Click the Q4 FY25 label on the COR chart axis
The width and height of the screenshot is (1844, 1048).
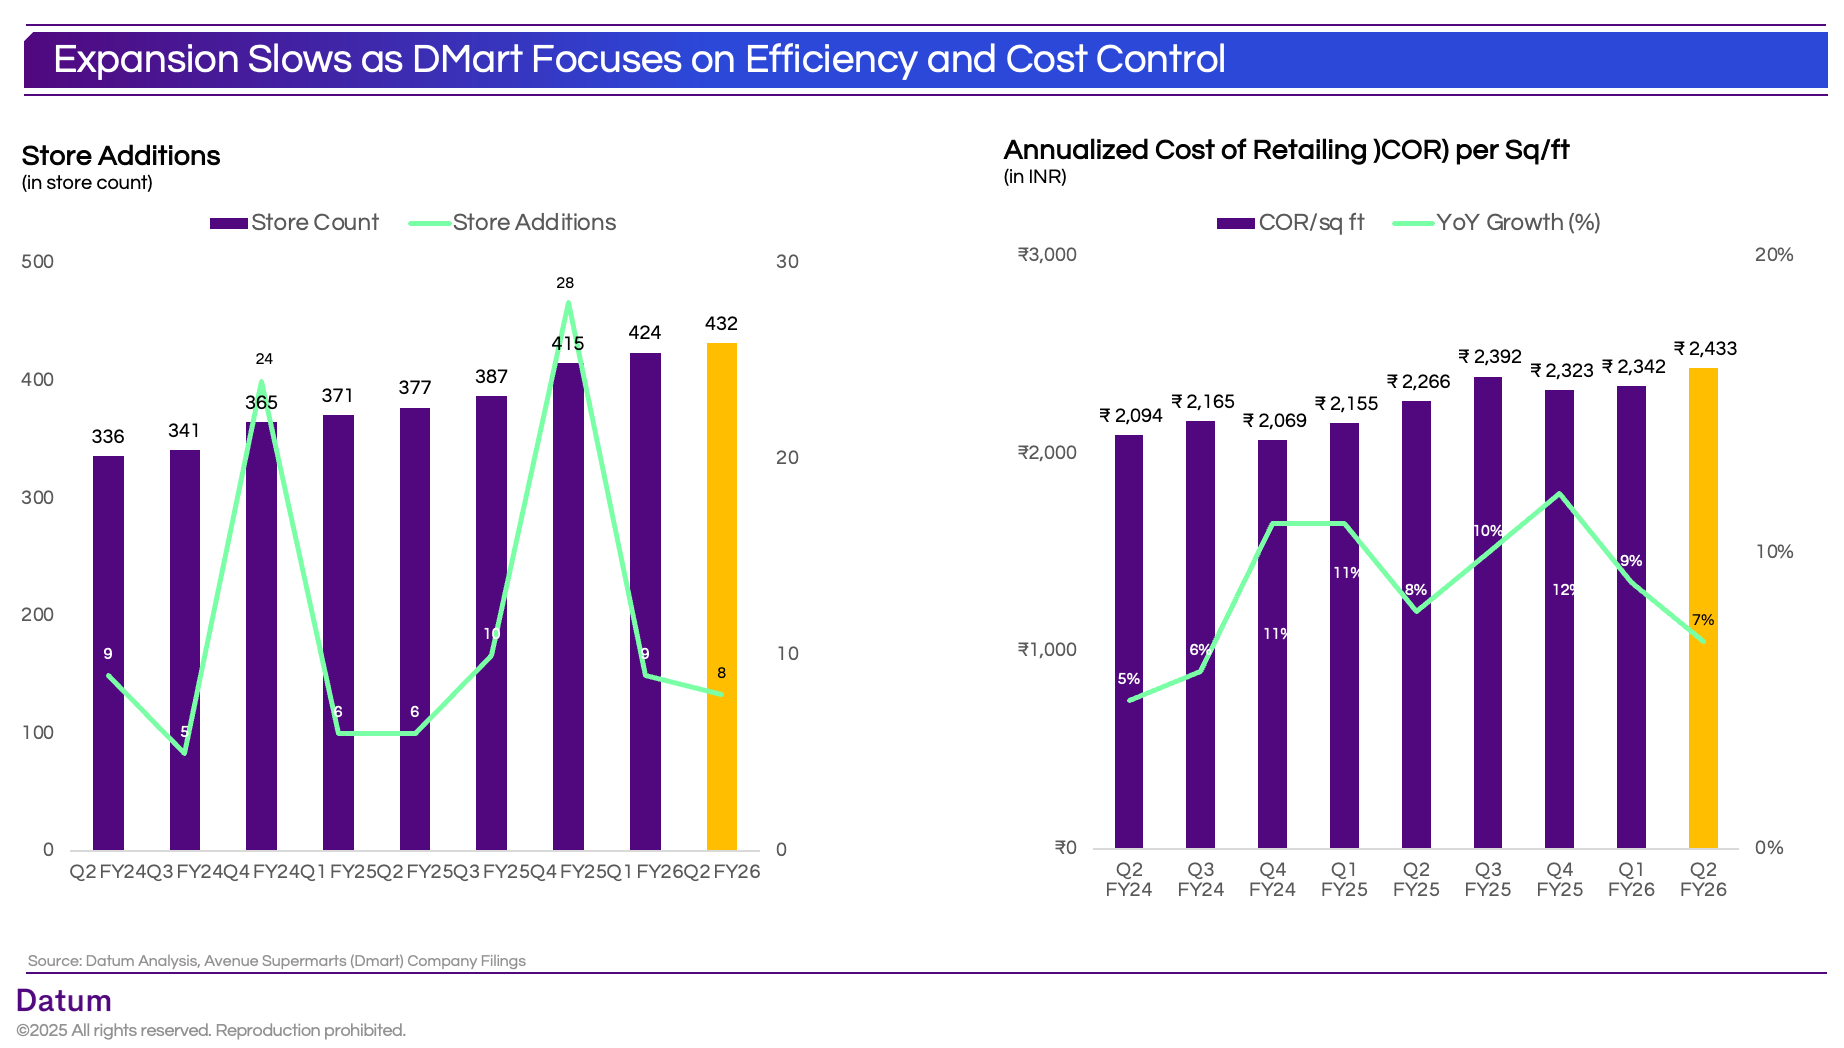[x=1559, y=879]
